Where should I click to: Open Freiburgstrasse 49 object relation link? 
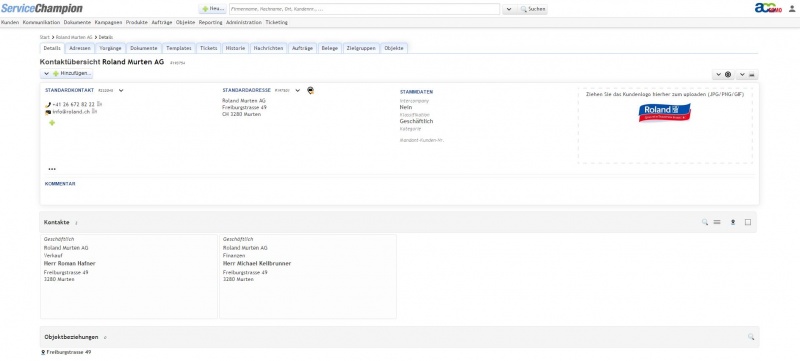[x=69, y=352]
